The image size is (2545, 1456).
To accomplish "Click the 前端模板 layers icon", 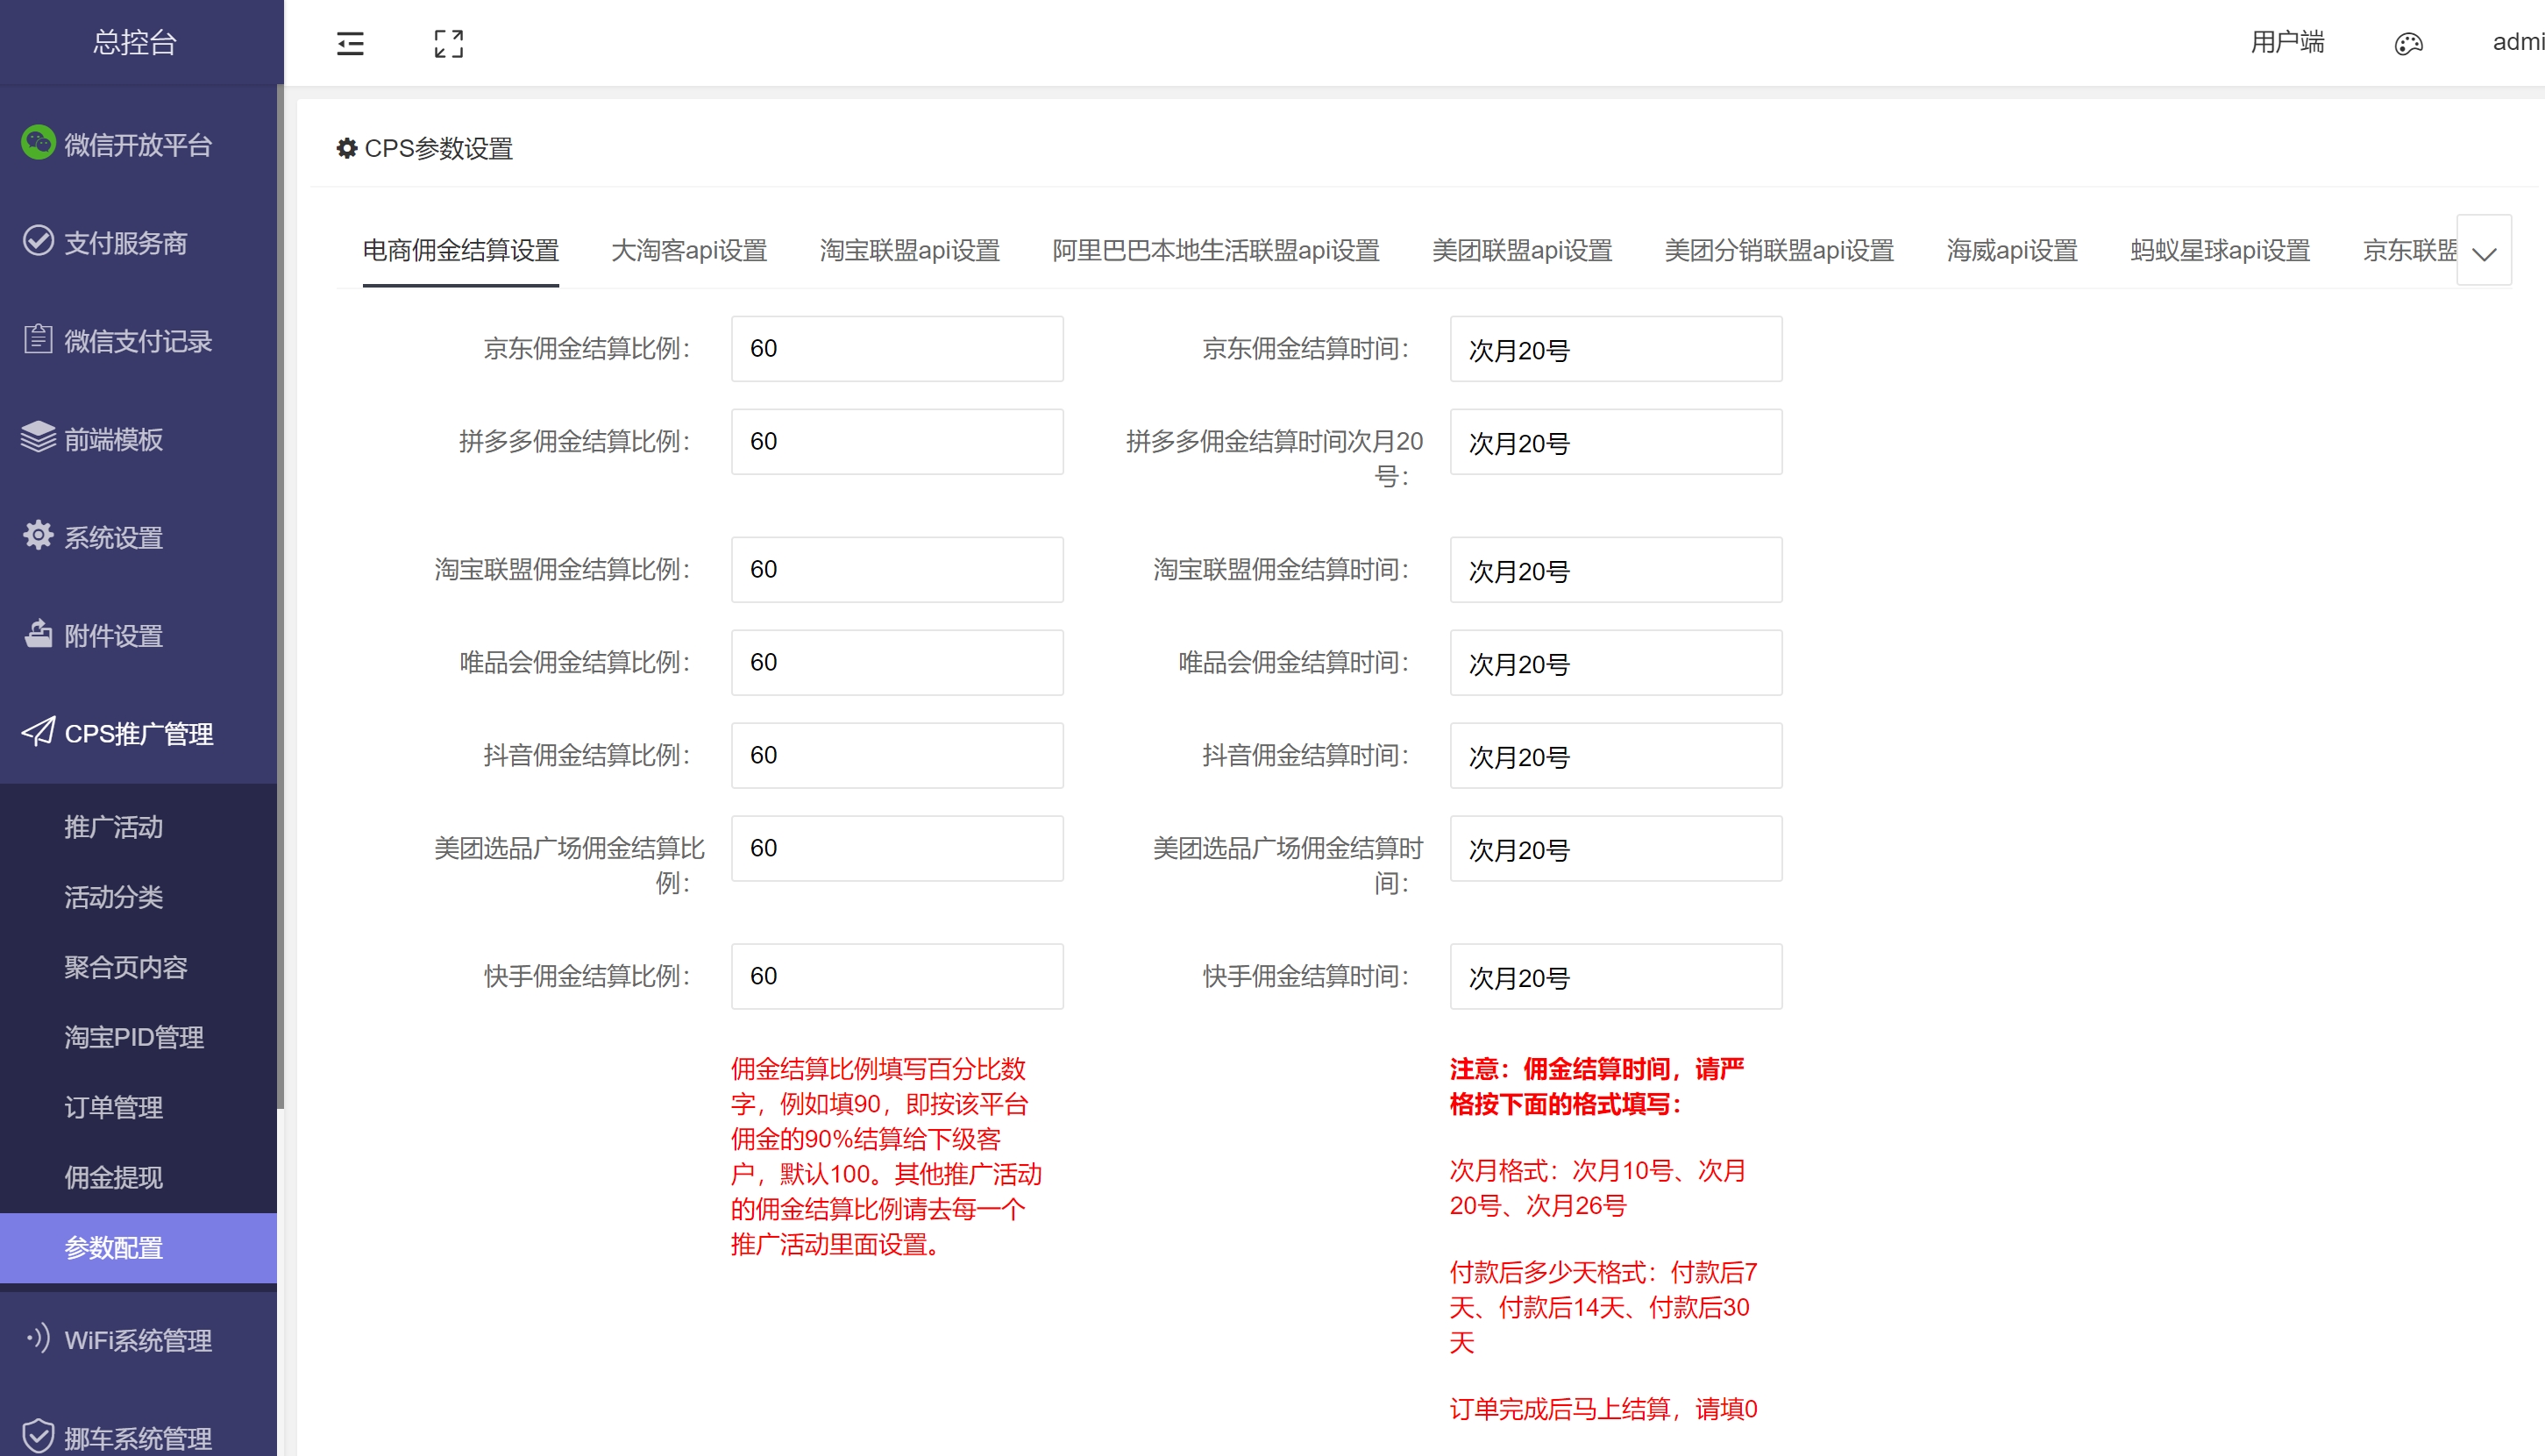I will click(x=38, y=437).
